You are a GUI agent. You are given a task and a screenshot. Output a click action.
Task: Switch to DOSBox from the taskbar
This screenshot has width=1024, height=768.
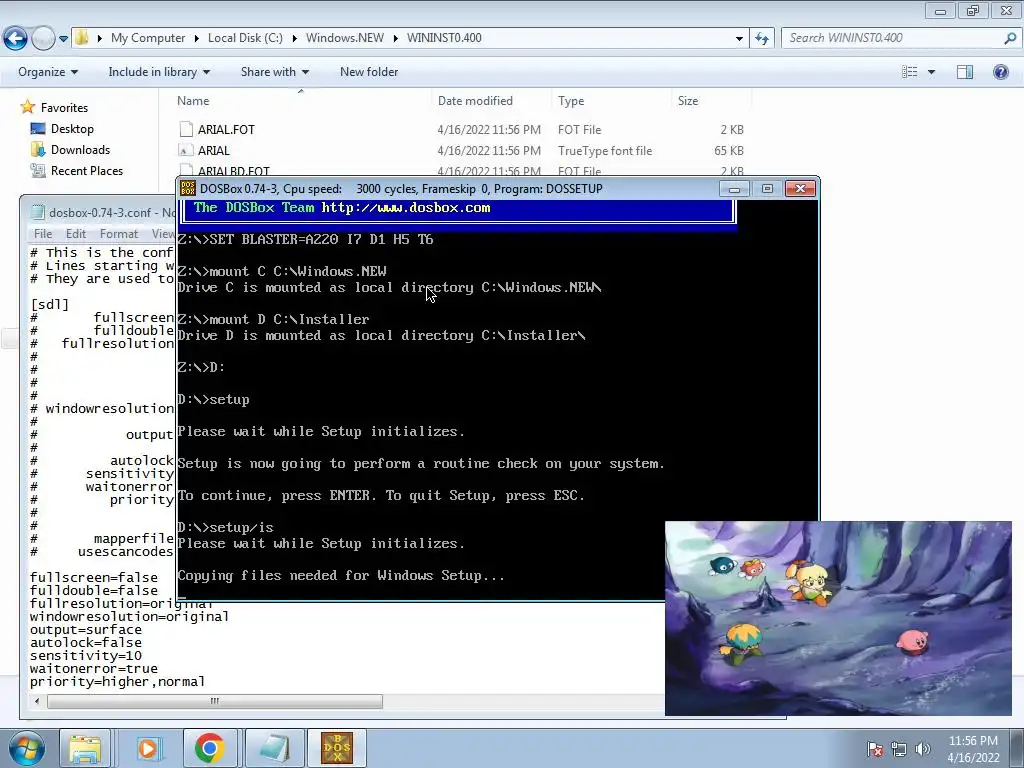337,748
